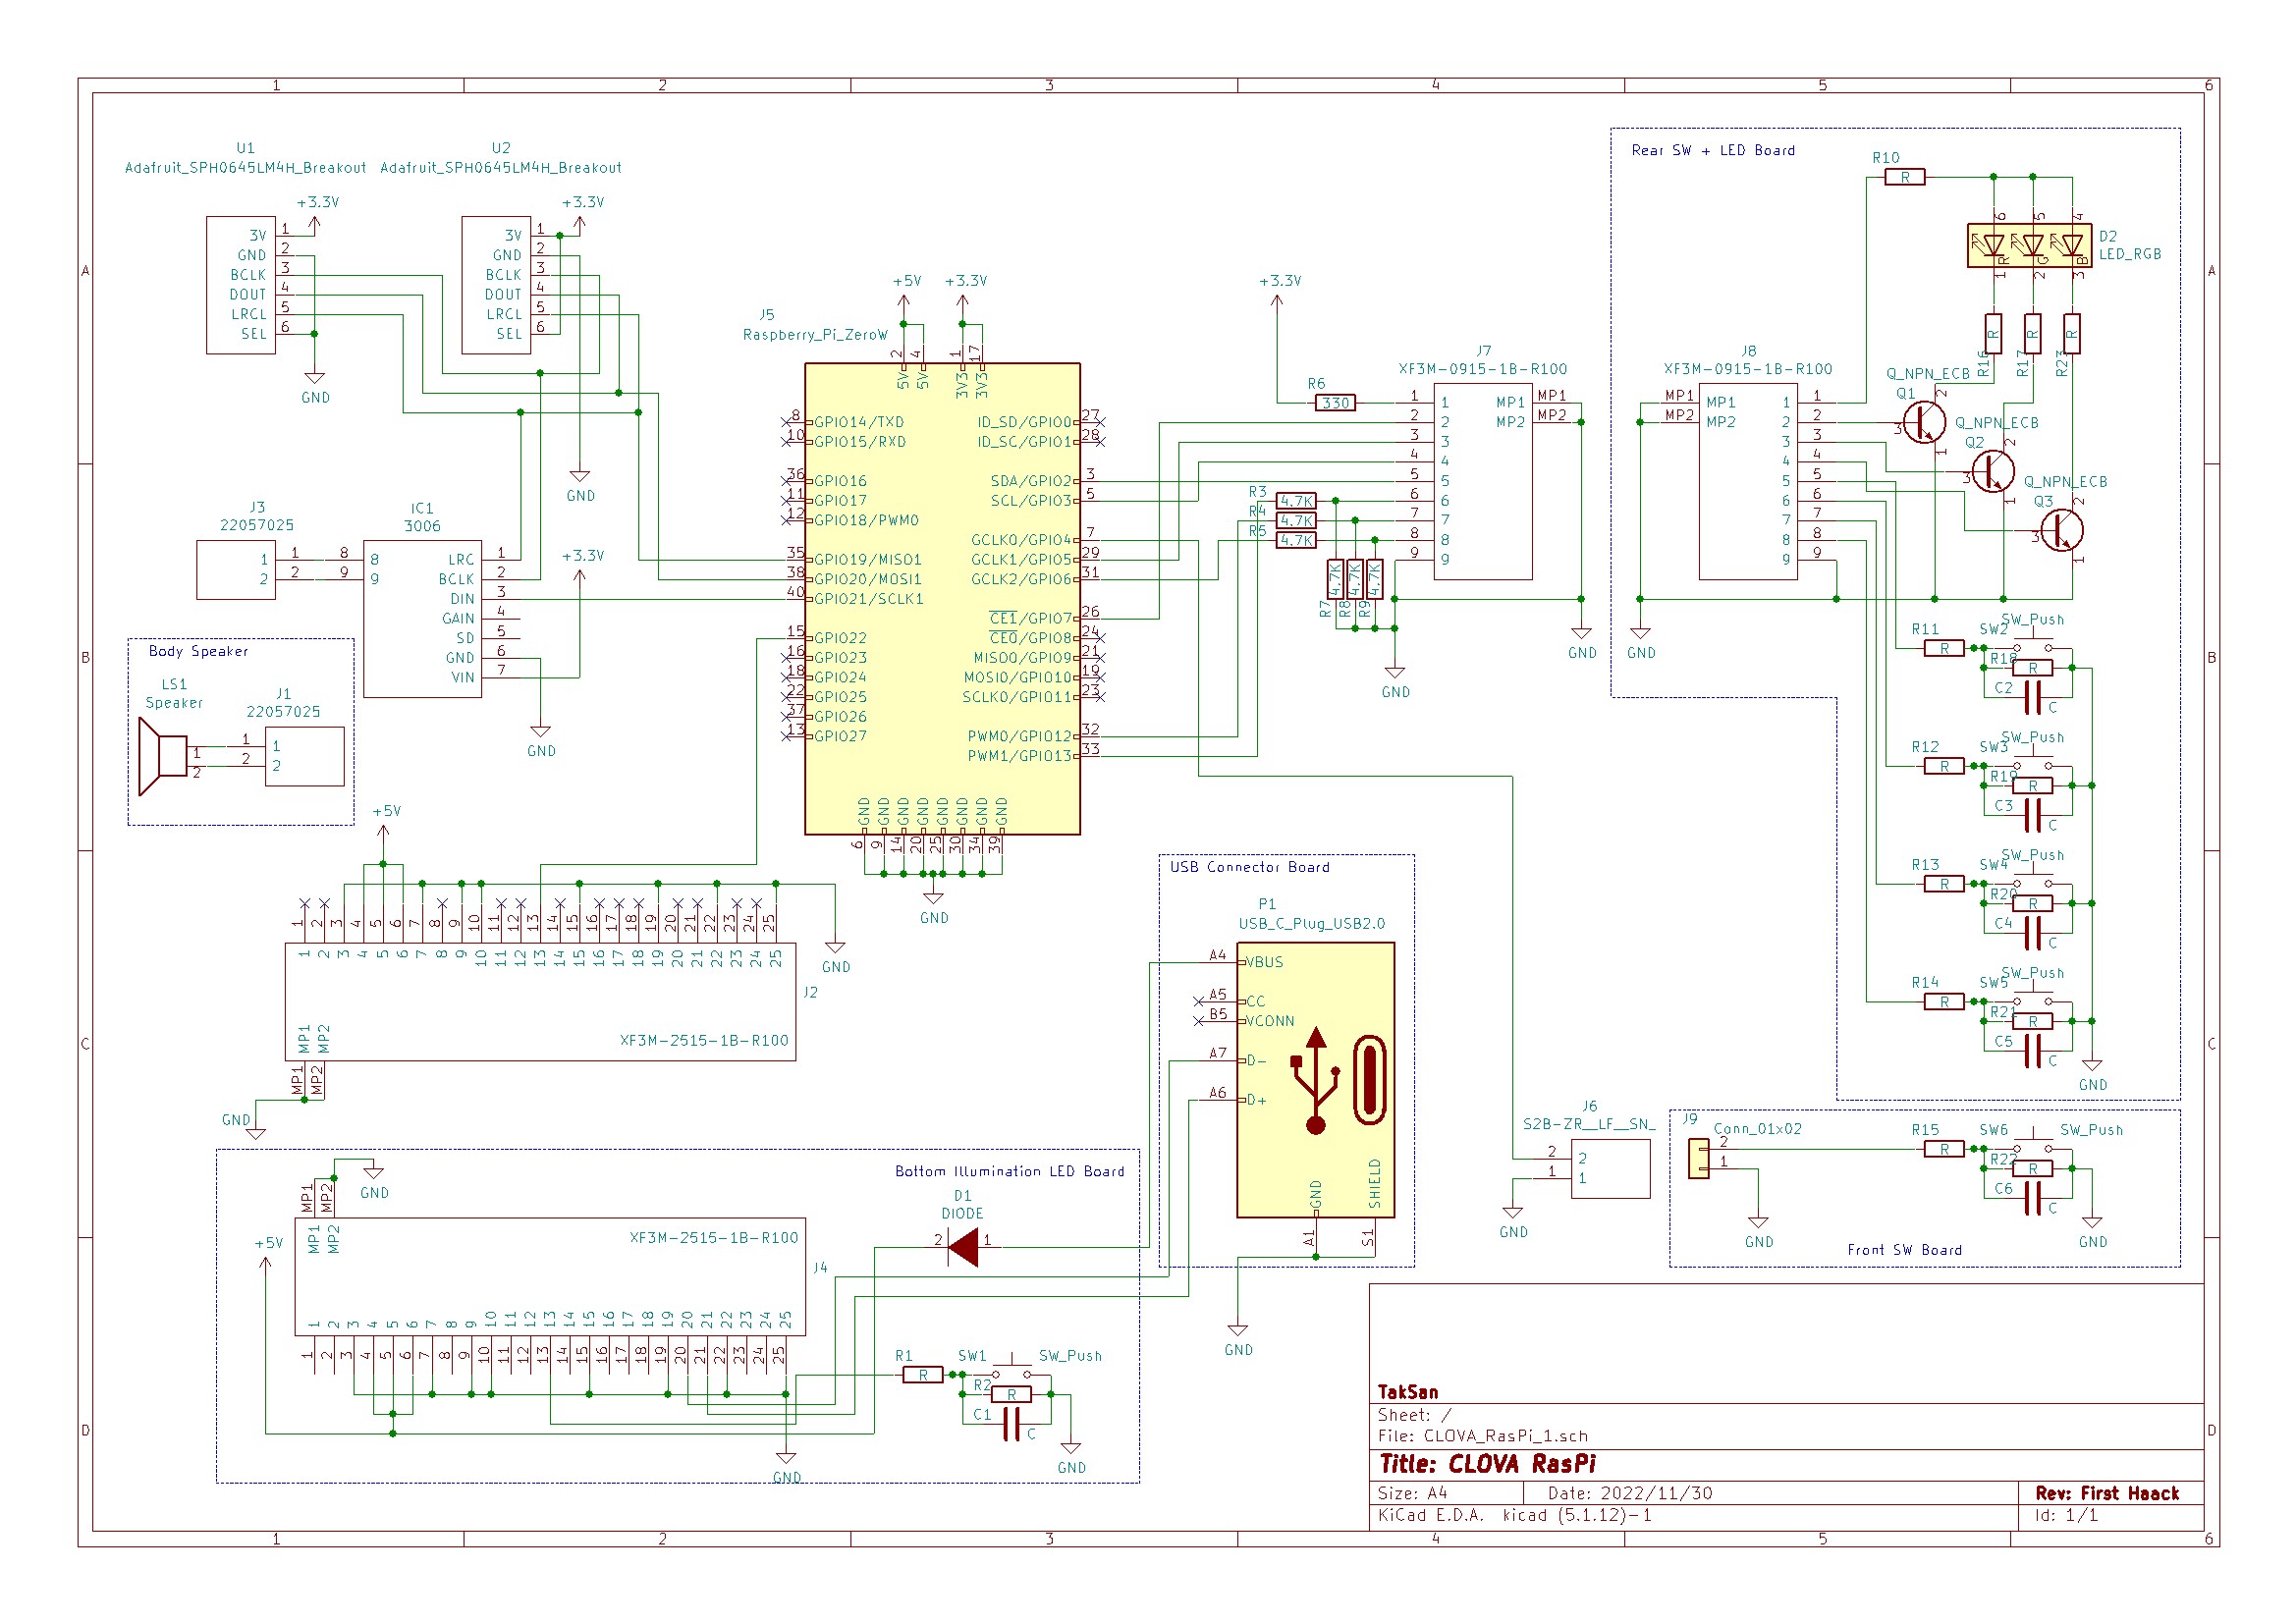2296x1623 pixels.
Task: Select the 'Rear SW + LED Board' label
Action: [1713, 151]
